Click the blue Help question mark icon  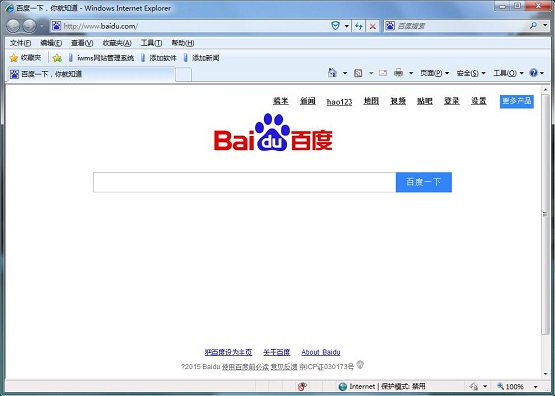click(533, 73)
